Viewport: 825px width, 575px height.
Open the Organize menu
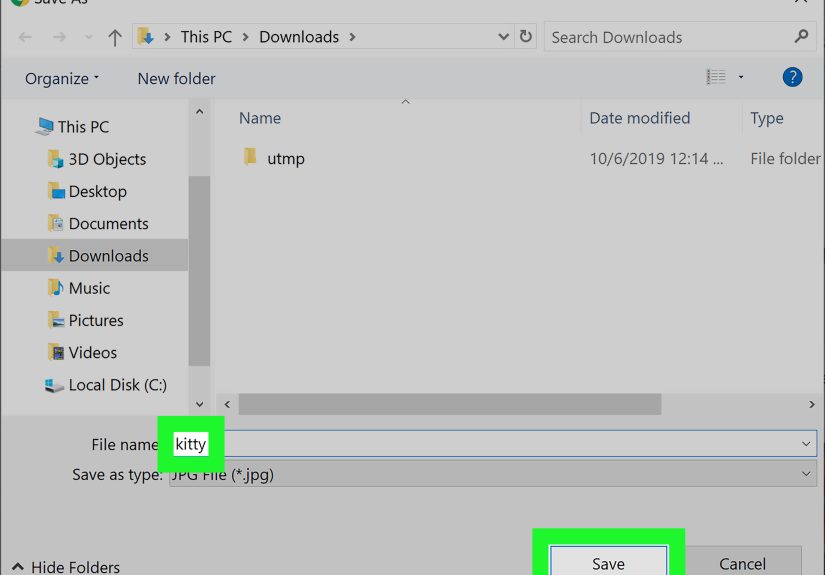tap(62, 78)
